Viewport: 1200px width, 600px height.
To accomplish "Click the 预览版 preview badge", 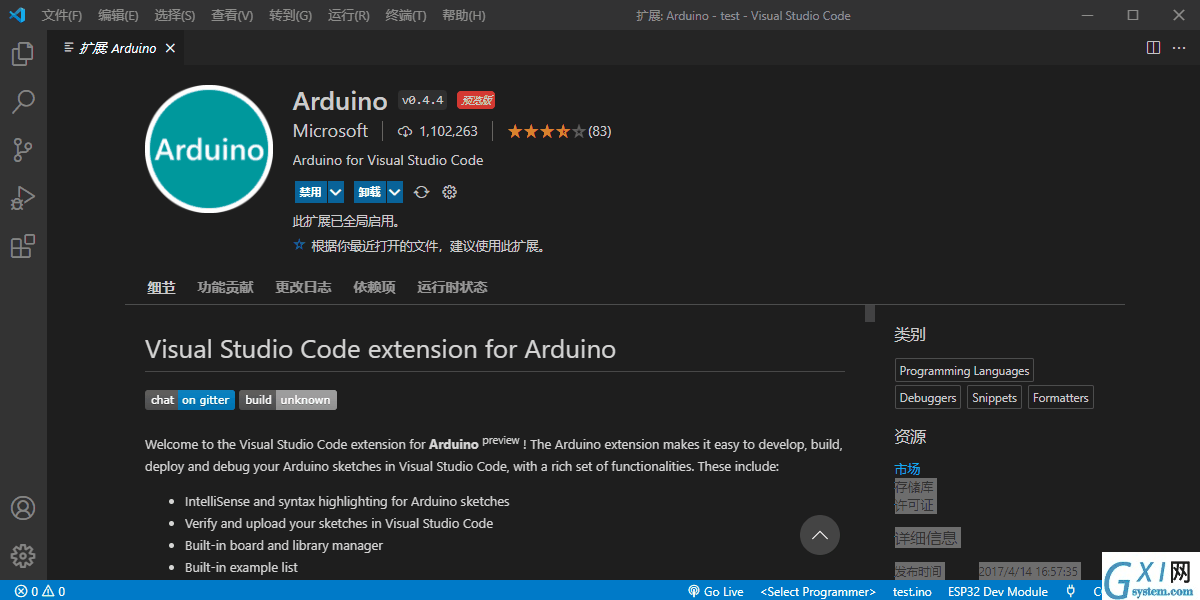I will coord(476,100).
